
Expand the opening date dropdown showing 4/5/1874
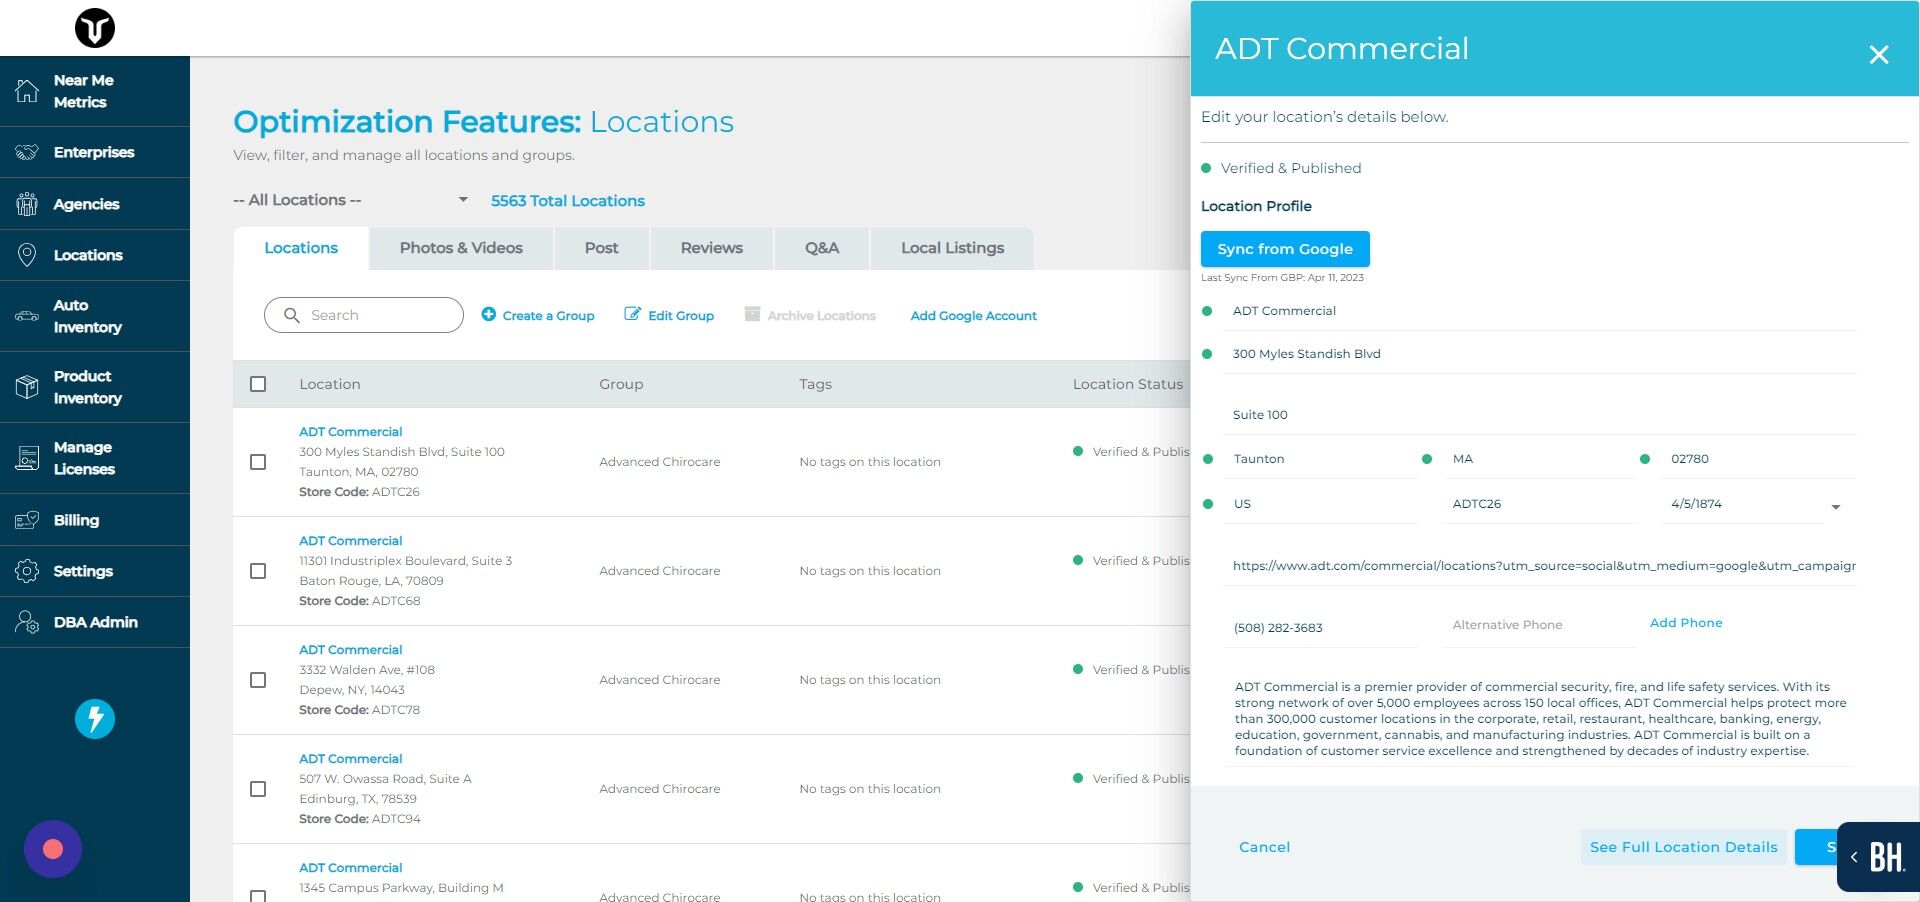(1836, 507)
